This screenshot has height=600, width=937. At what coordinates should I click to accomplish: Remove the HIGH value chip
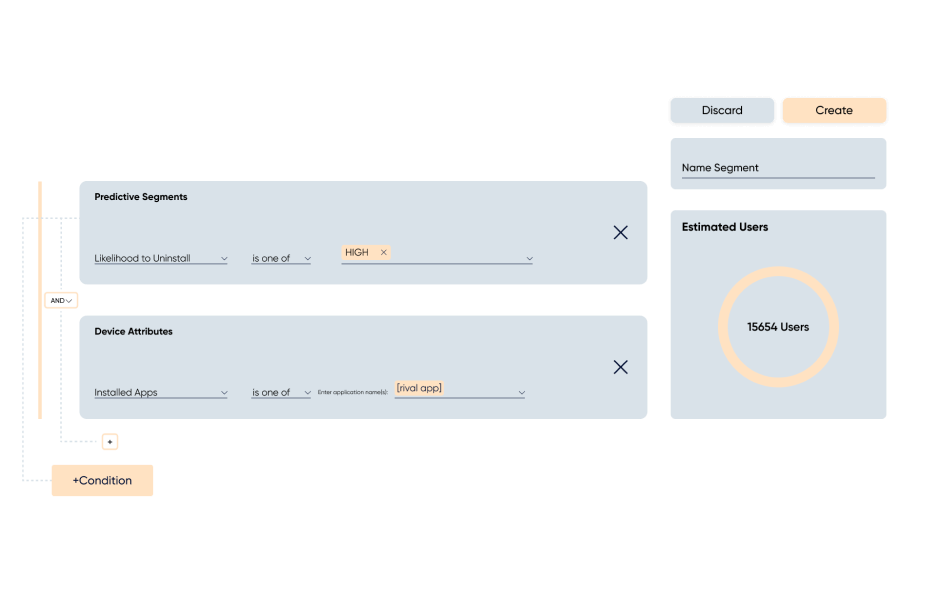click(x=384, y=252)
